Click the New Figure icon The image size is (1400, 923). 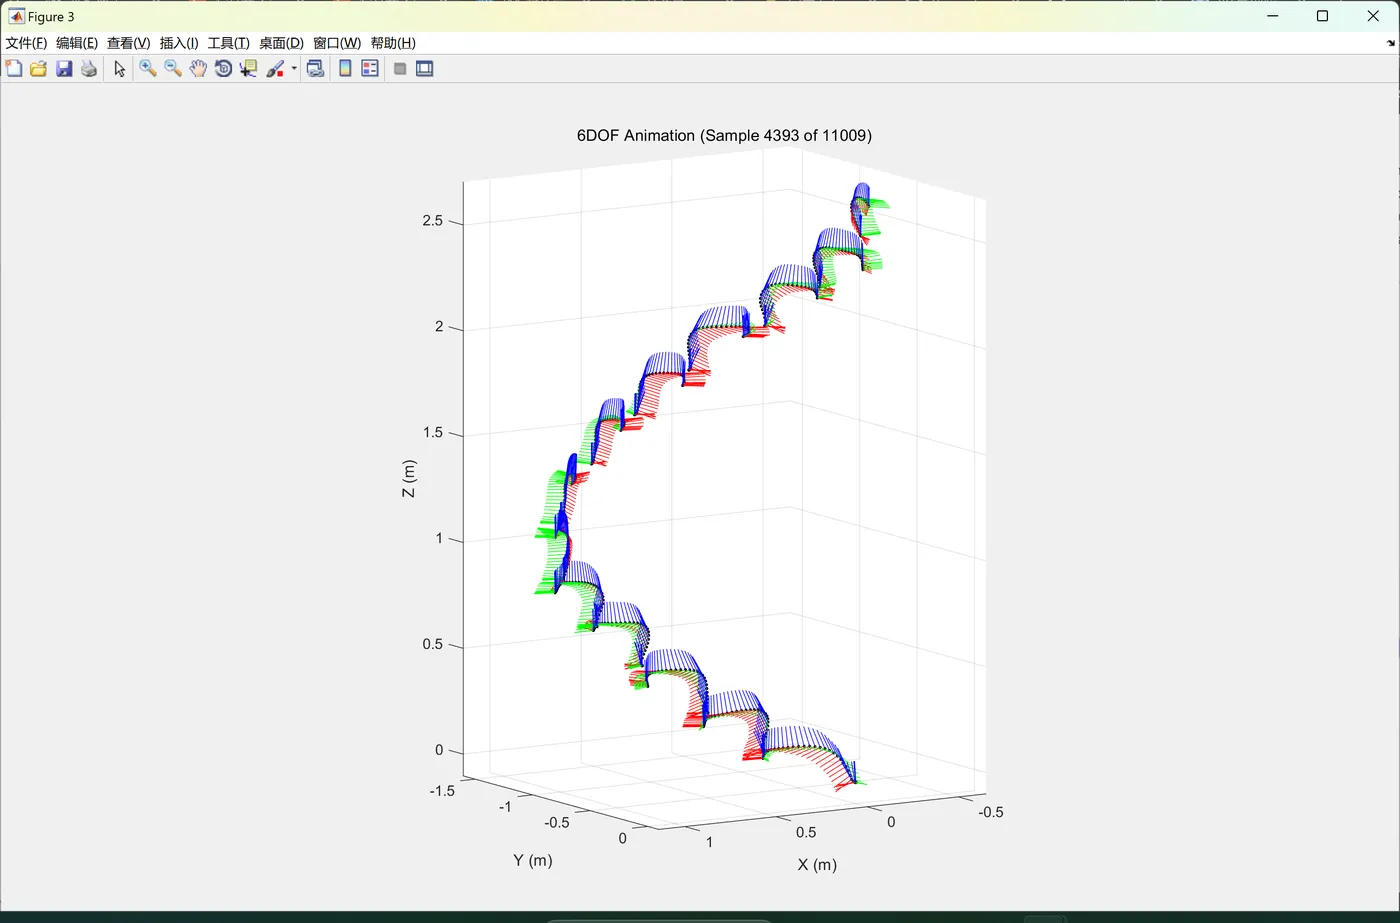14,68
